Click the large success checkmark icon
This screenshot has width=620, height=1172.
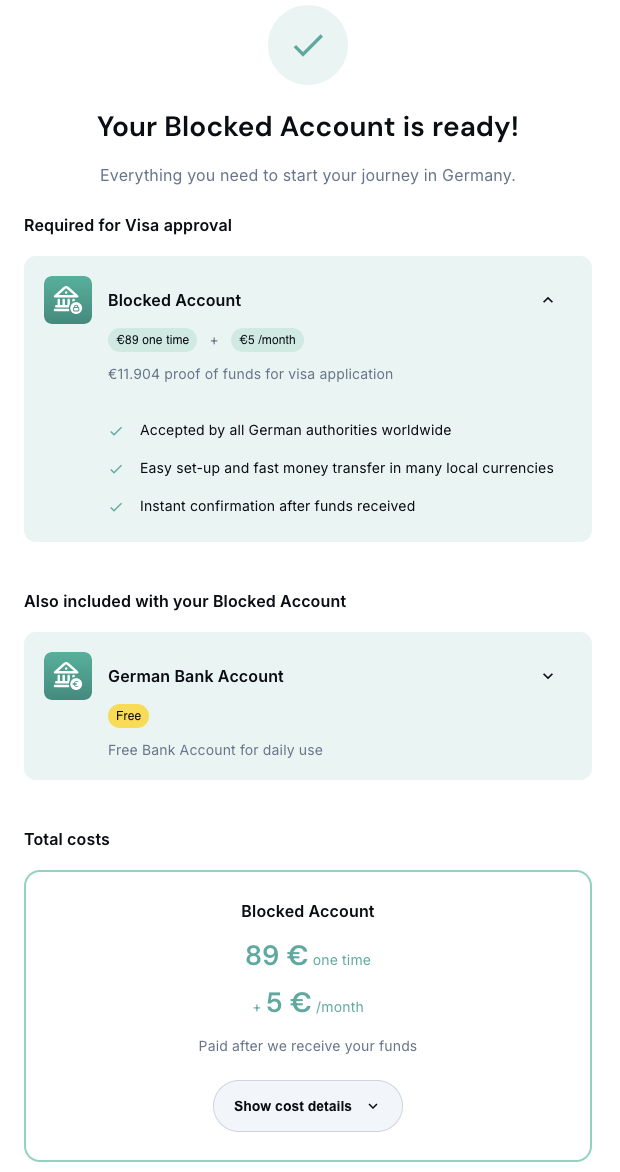[x=308, y=45]
